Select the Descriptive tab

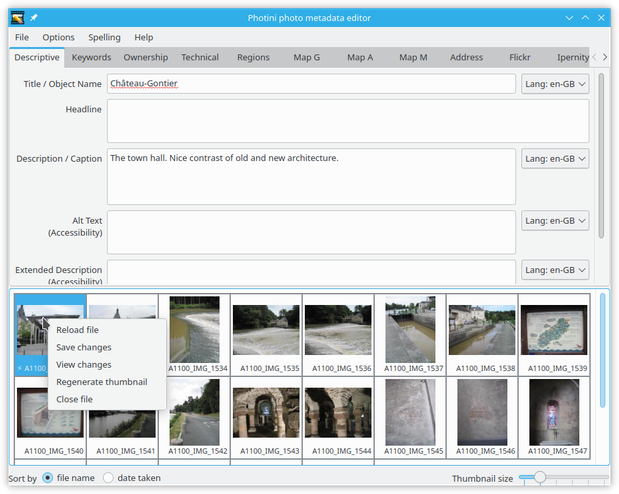37,57
